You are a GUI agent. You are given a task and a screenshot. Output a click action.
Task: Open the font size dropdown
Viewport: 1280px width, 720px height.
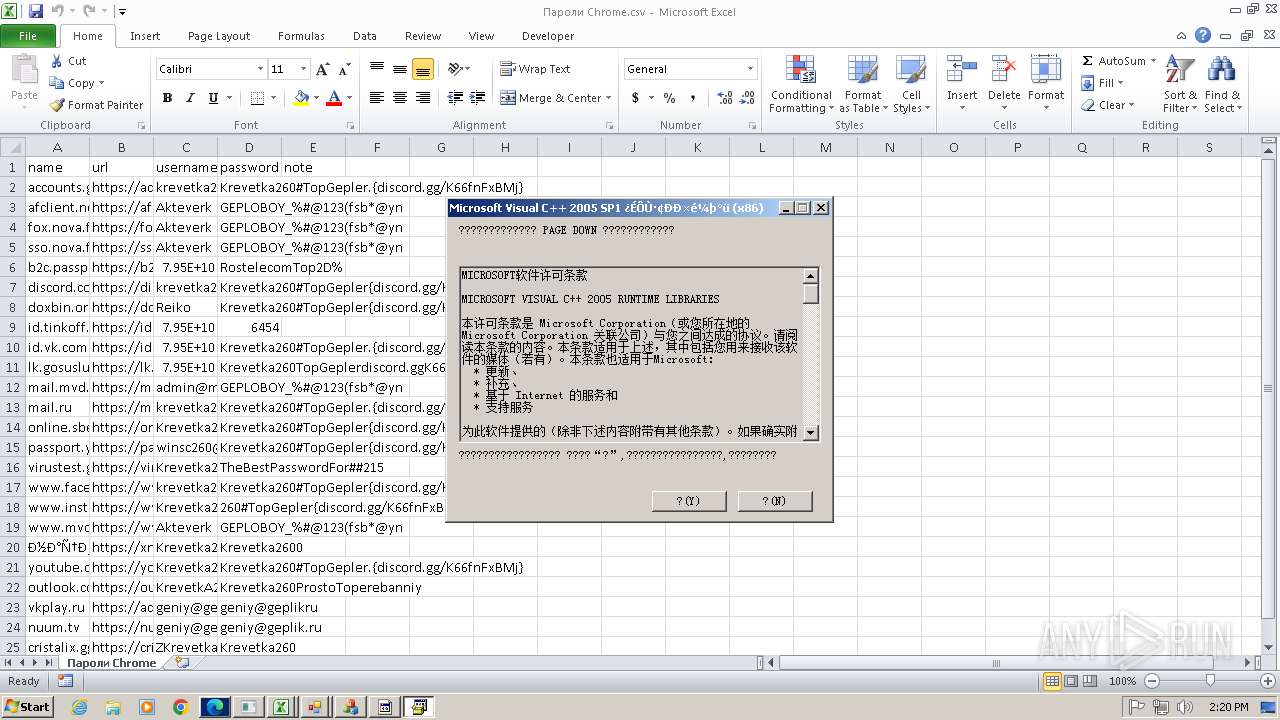[x=303, y=69]
